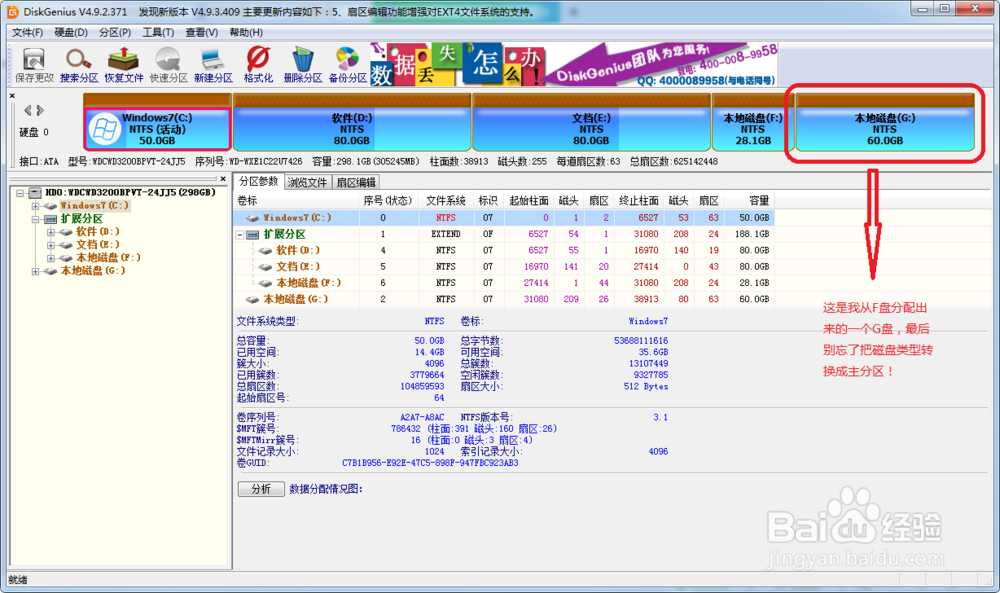1000x593 pixels.
Task: Expand the 本地磁盘(F:) tree node
Action: pyautogui.click(x=50, y=258)
